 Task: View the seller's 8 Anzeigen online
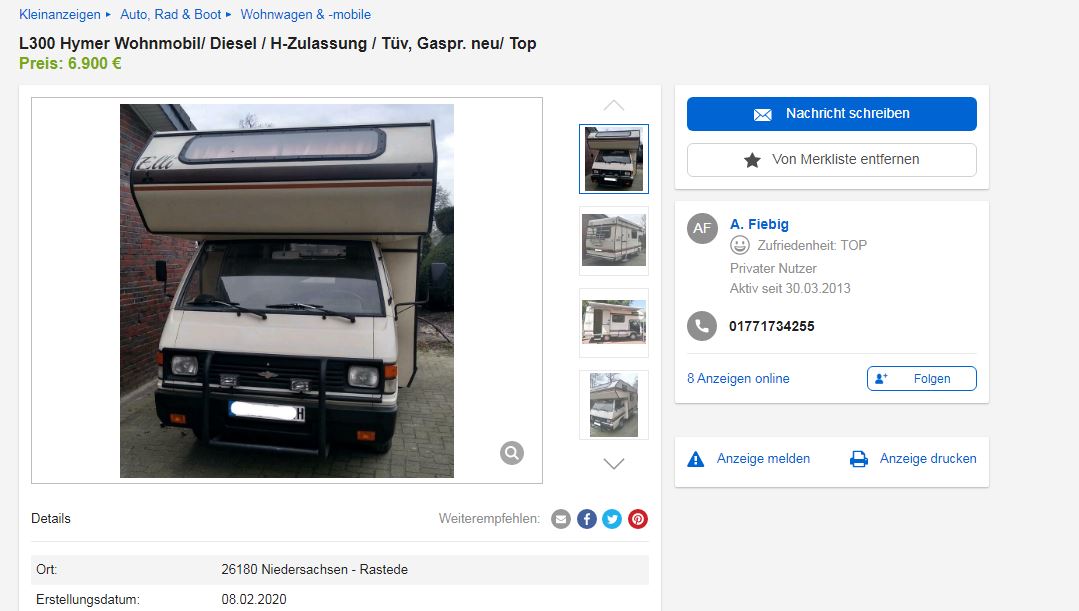coord(738,378)
